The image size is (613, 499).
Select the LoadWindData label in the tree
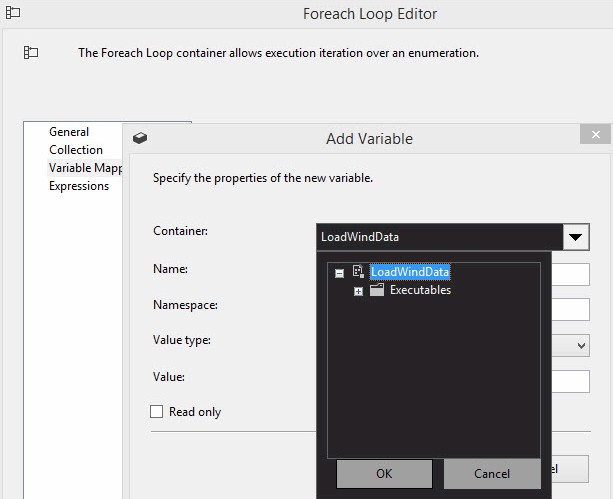point(410,272)
